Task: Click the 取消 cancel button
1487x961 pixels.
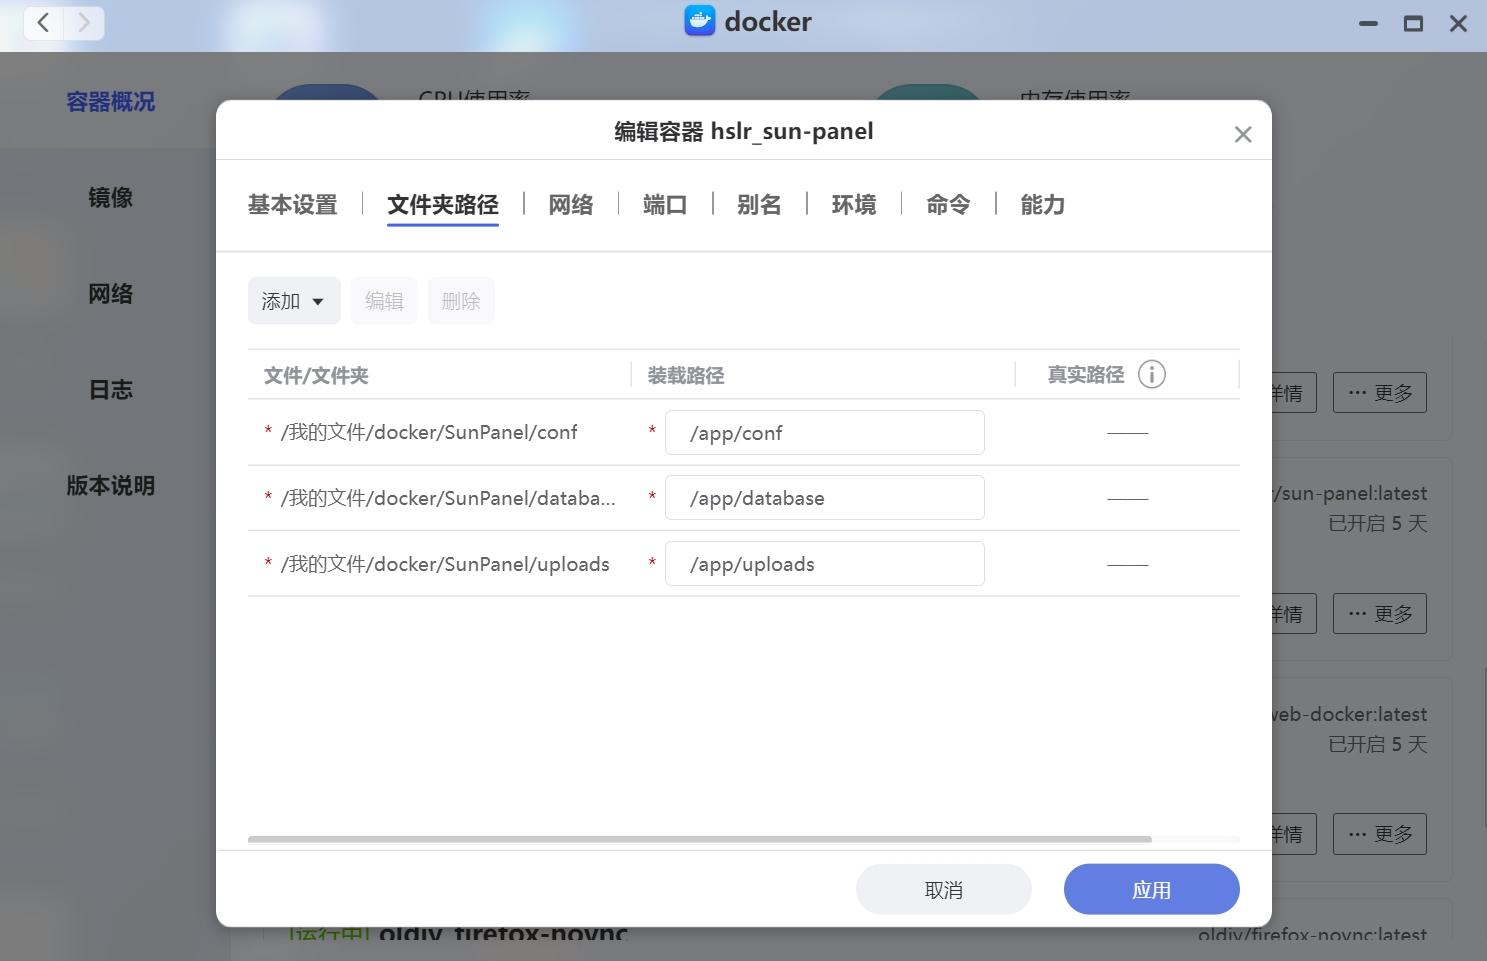Action: (943, 888)
